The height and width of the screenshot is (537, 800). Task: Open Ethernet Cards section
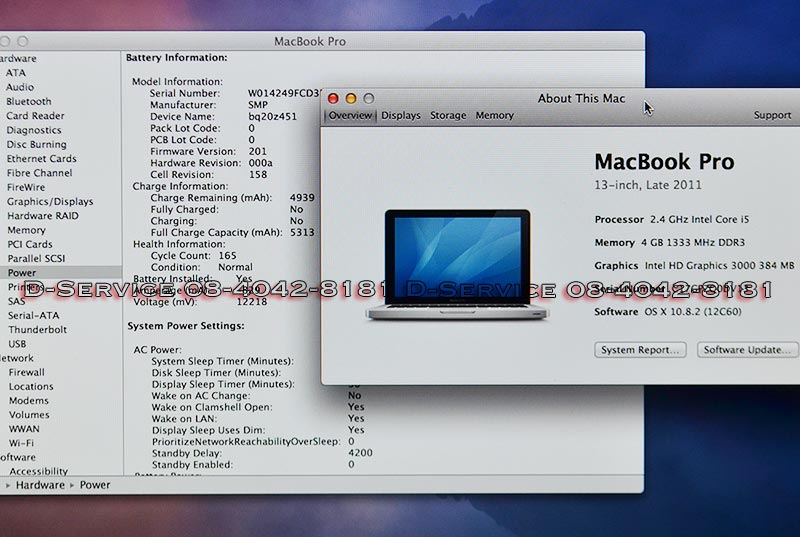coord(41,159)
